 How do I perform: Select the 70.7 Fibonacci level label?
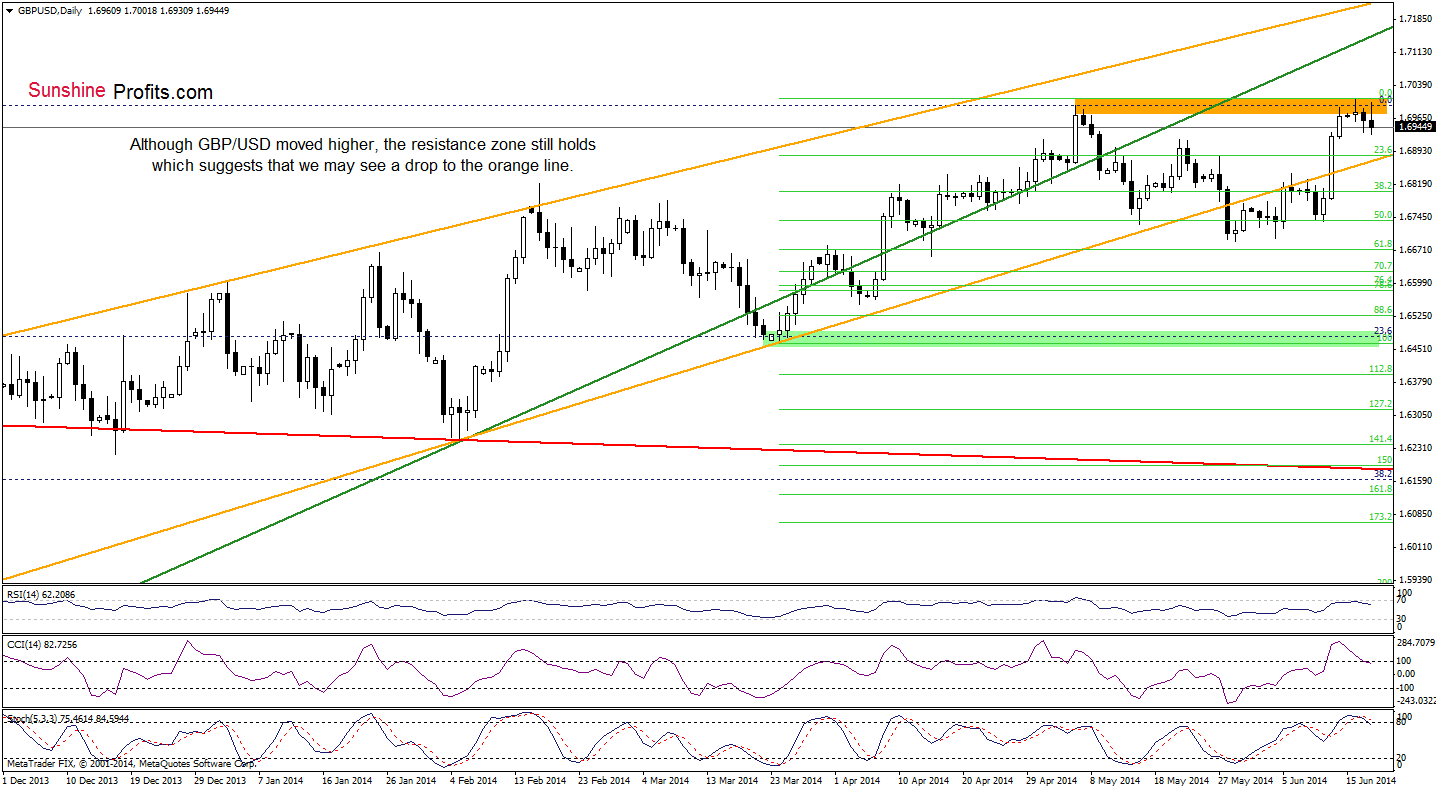pos(1383,265)
